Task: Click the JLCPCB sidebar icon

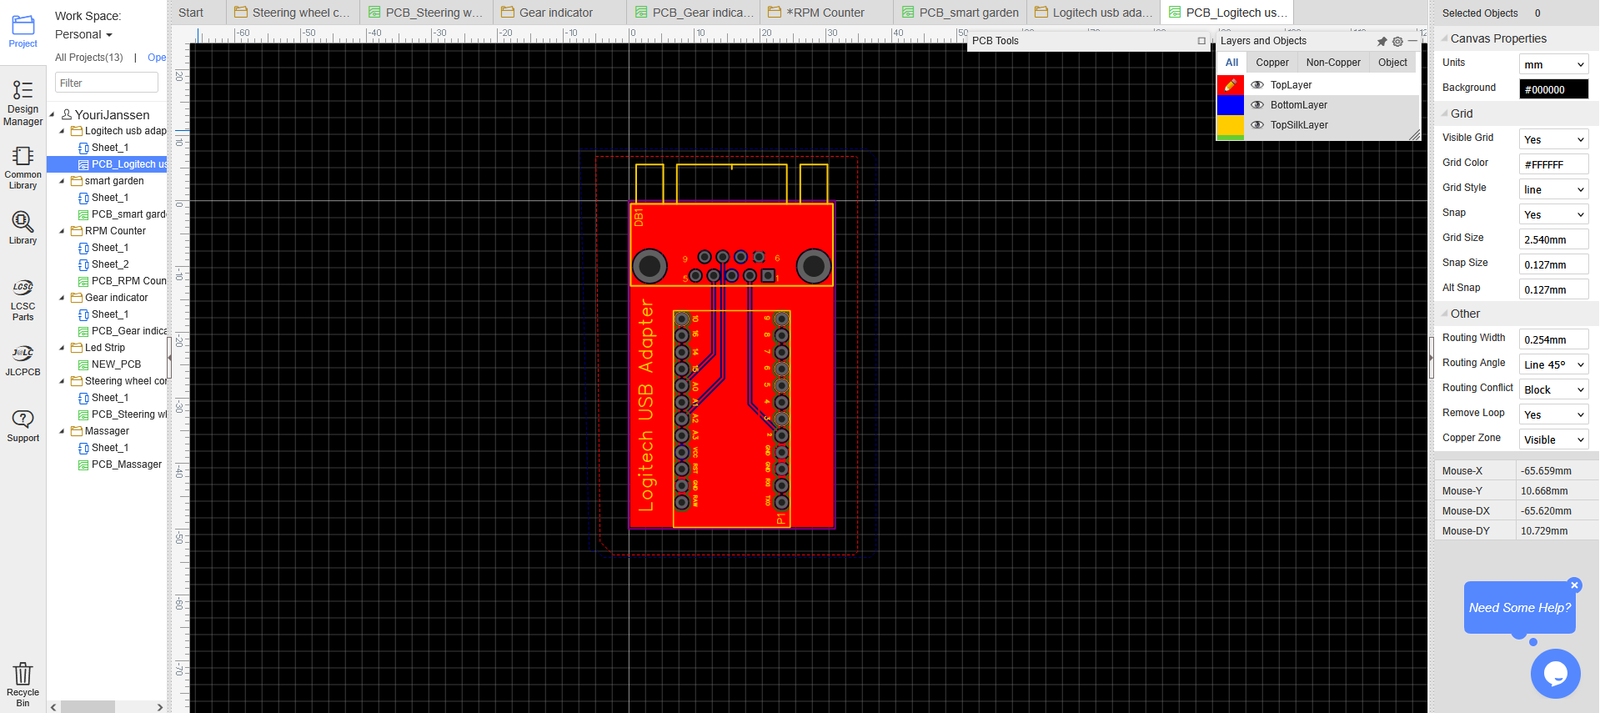Action: point(22,360)
